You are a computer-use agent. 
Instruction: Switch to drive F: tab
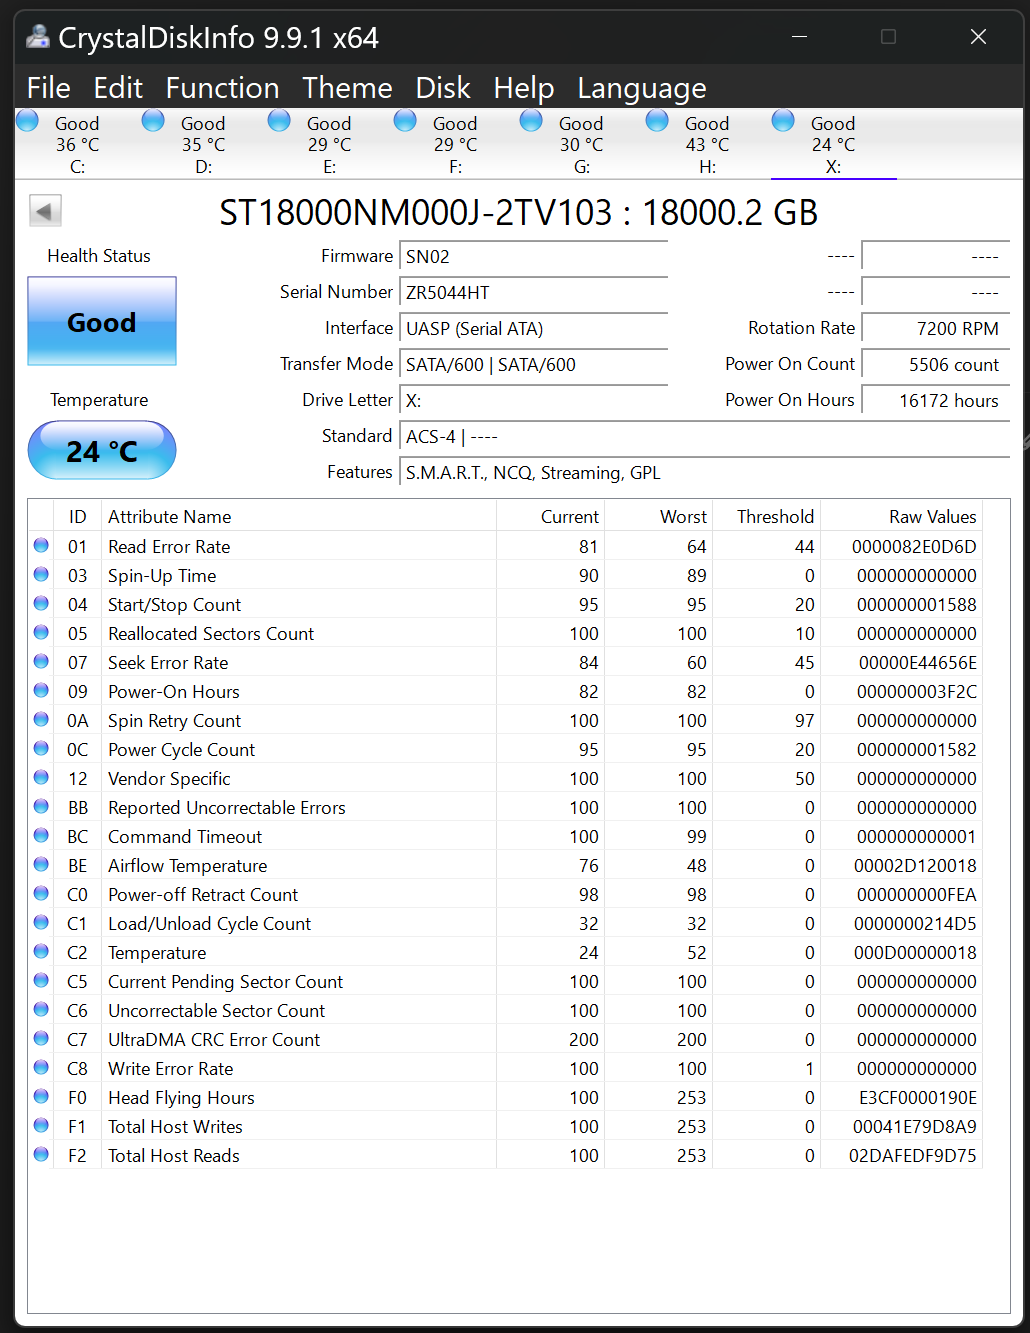coord(455,144)
